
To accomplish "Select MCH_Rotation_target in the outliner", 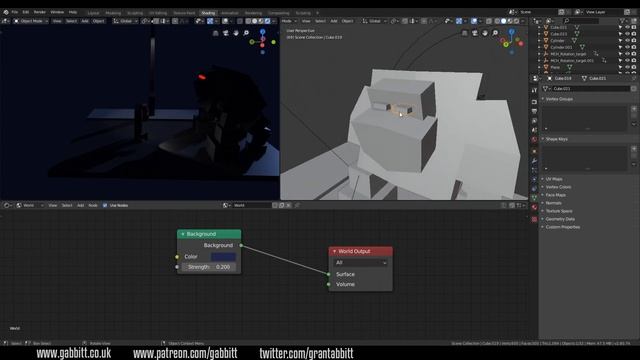I will tap(568, 54).
